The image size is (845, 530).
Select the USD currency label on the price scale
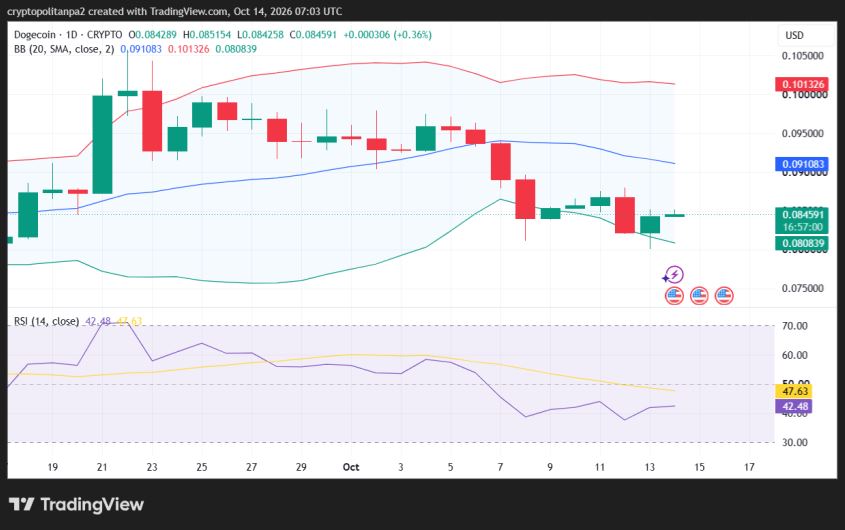click(794, 36)
